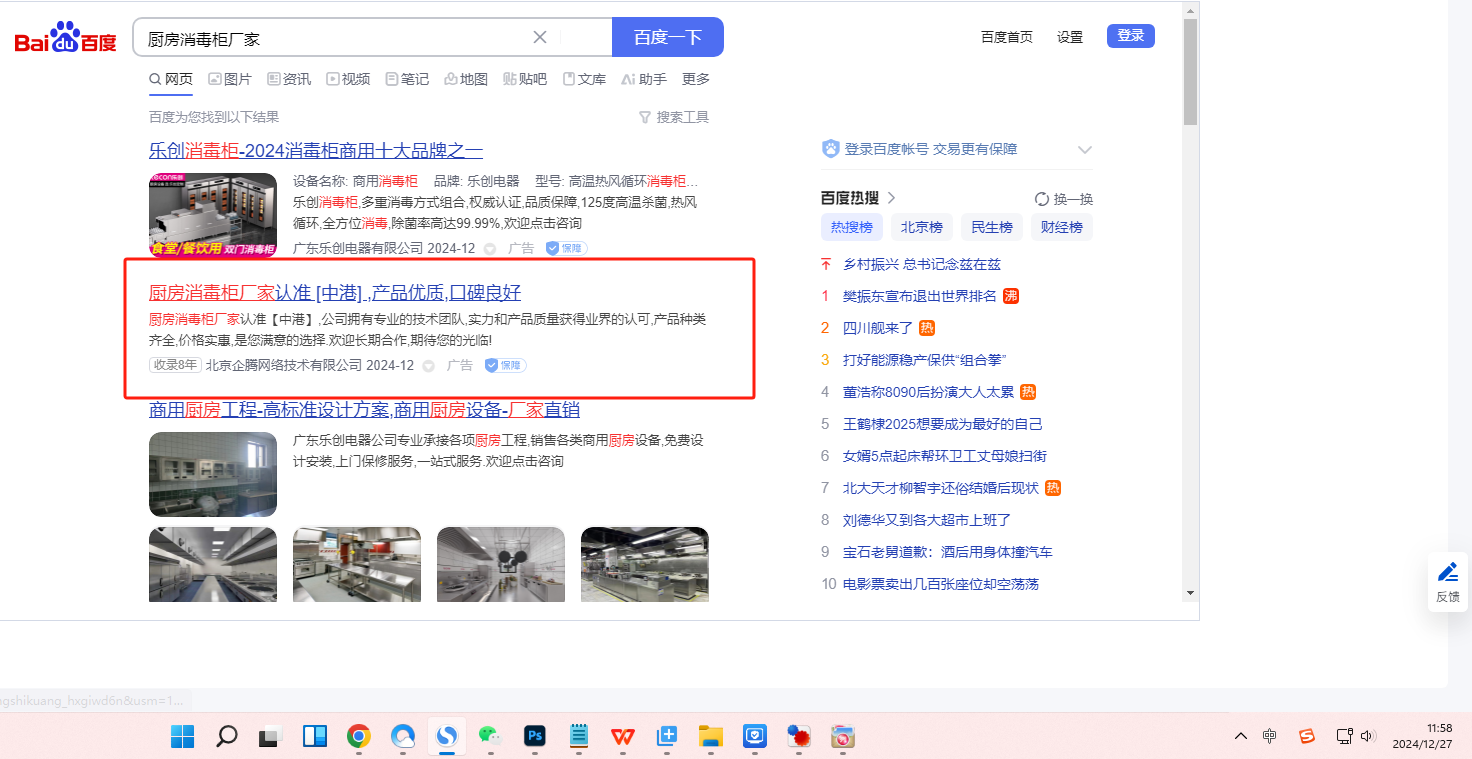Go to 百度首页

pyautogui.click(x=1007, y=37)
